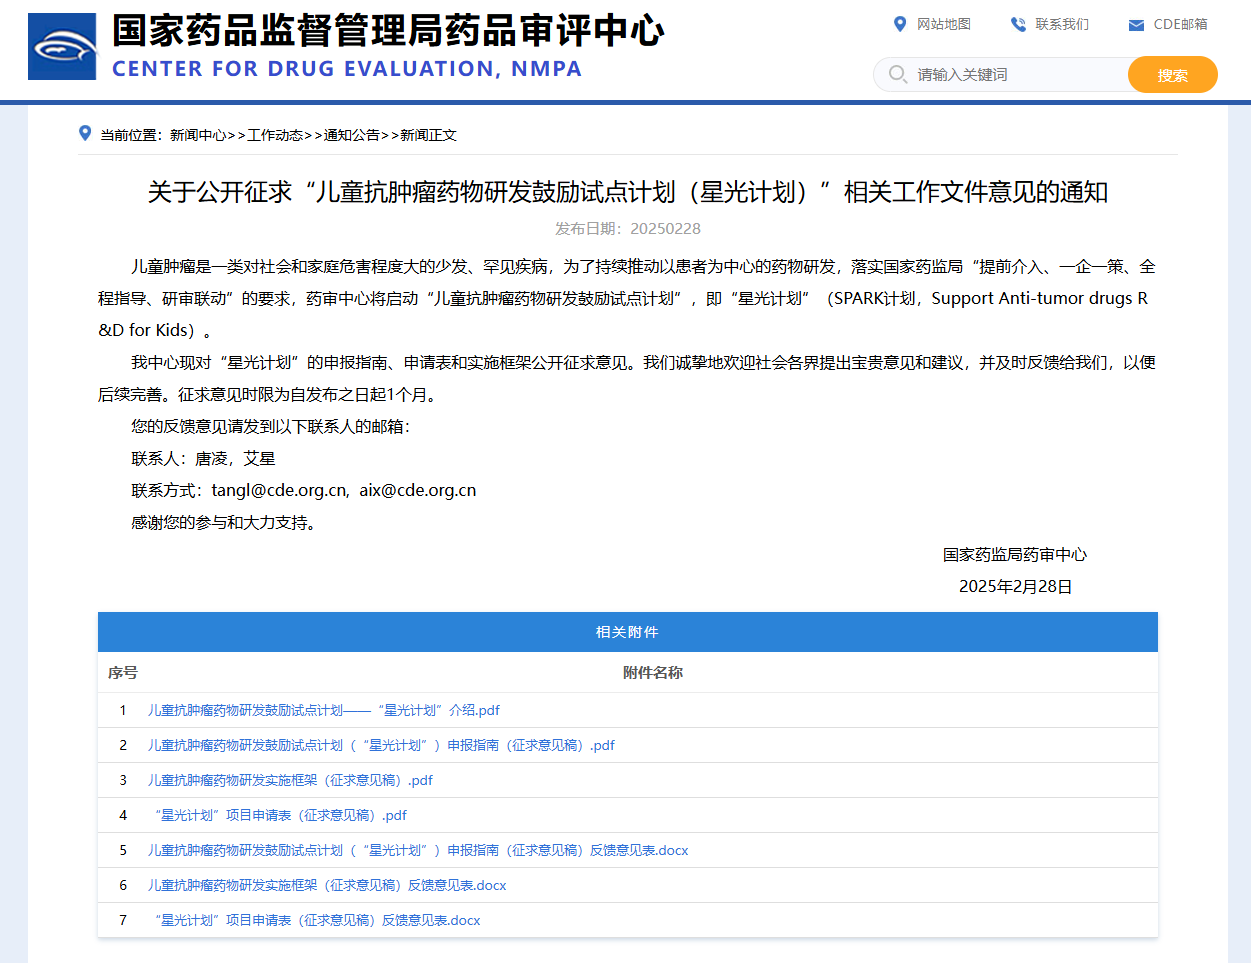Click the article headline about 星光计划
The image size is (1251, 963).
[x=628, y=192]
